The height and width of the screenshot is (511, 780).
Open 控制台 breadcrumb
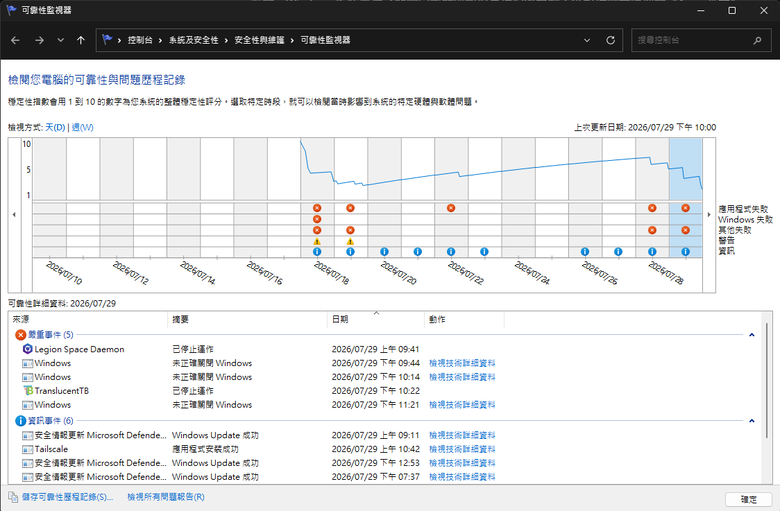pos(140,40)
